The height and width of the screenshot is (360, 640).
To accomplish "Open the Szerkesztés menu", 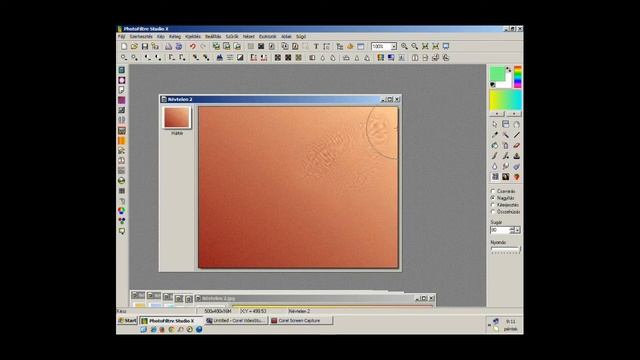I will point(141,37).
